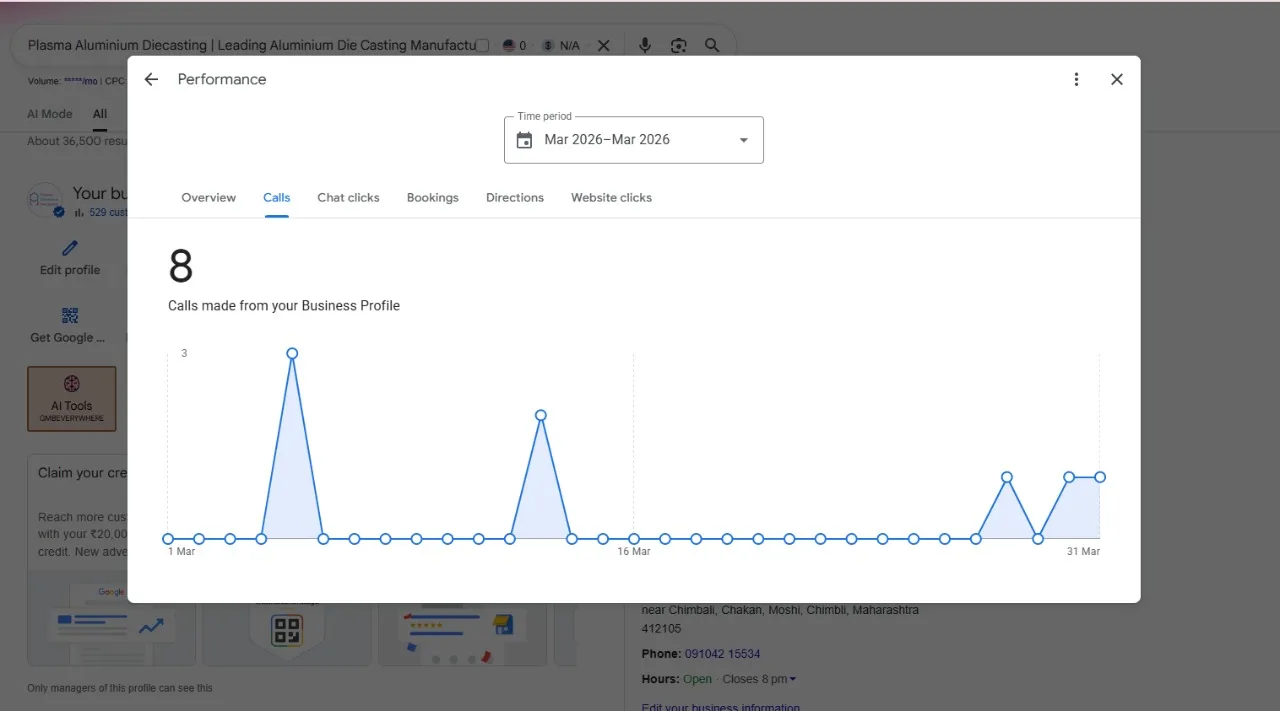Expand the Time period dropdown arrow
The height and width of the screenshot is (711, 1280).
tap(743, 140)
